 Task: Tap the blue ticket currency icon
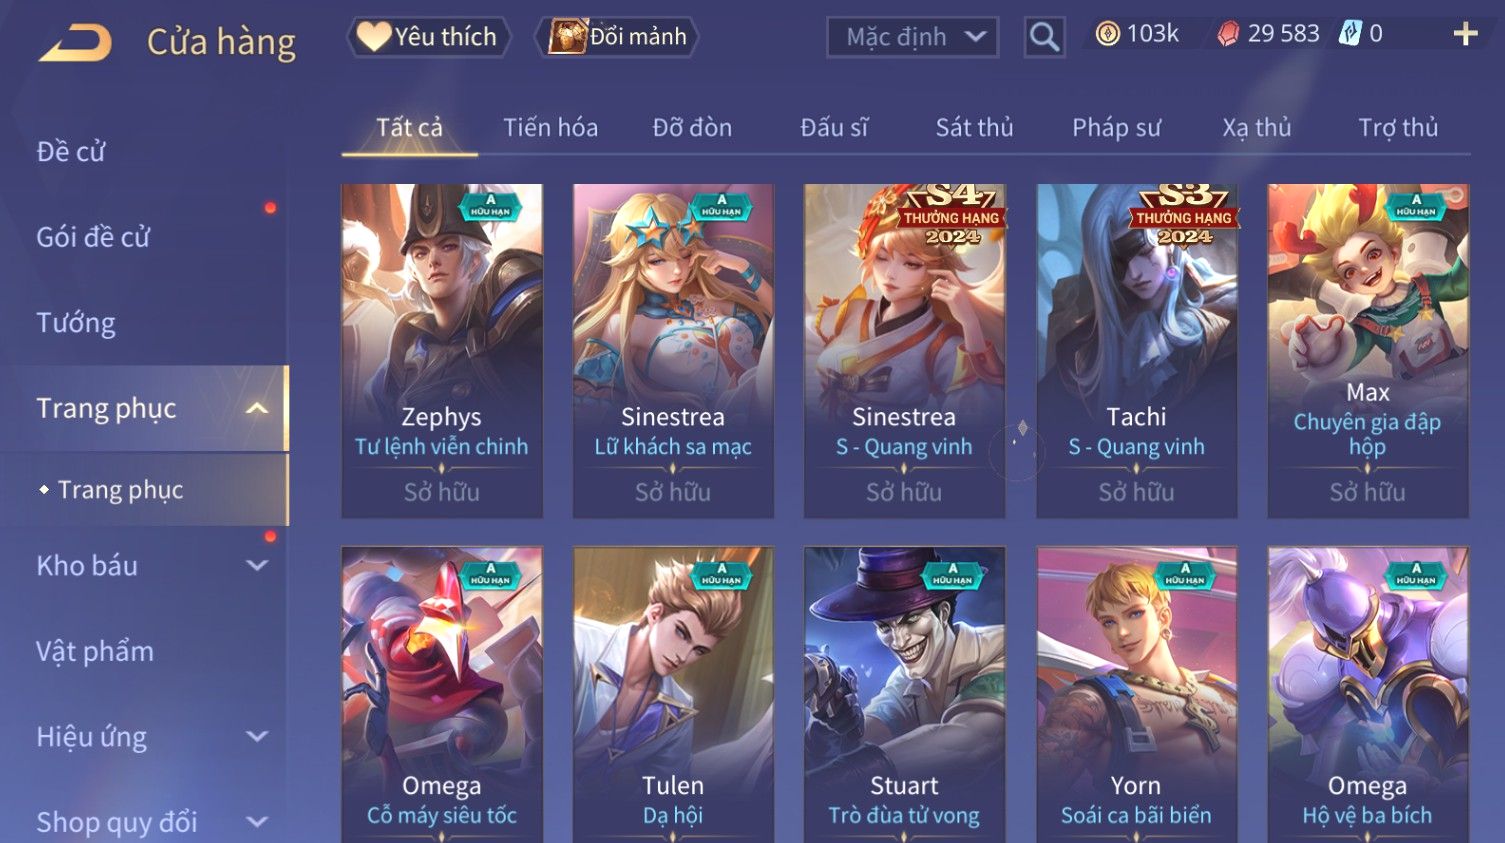[1350, 33]
